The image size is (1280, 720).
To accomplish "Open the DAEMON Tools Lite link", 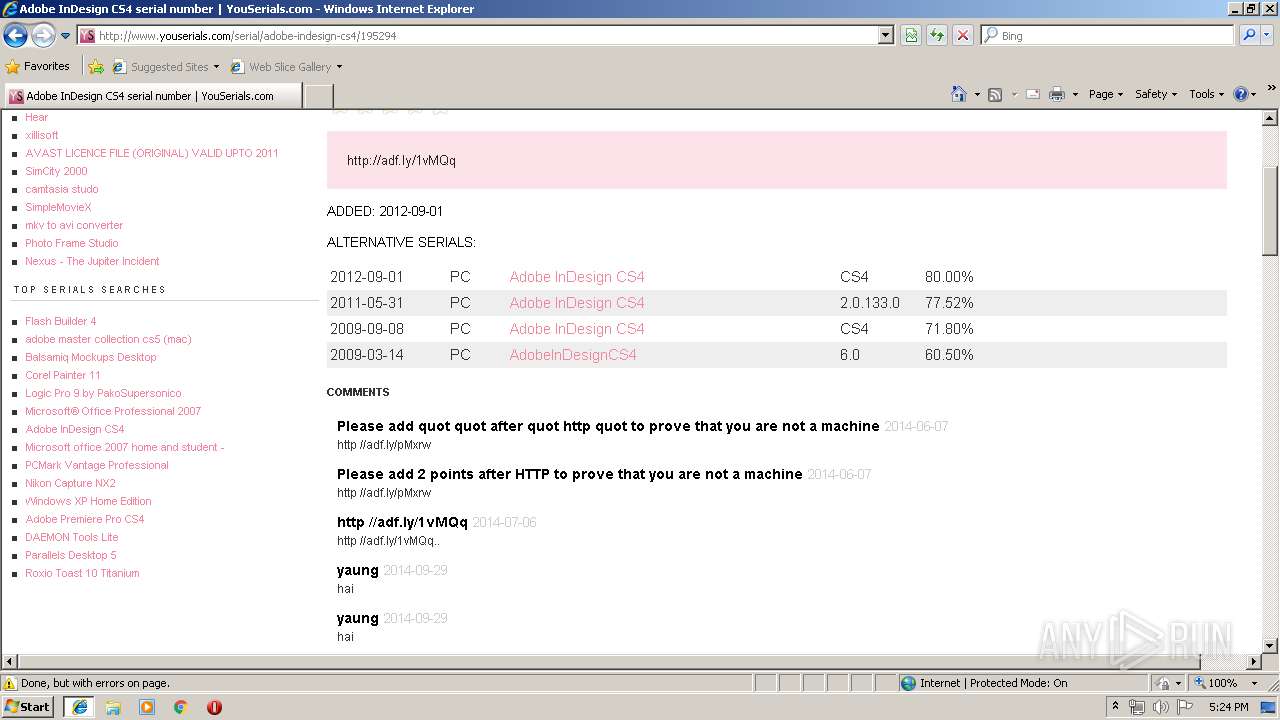I will (x=72, y=537).
